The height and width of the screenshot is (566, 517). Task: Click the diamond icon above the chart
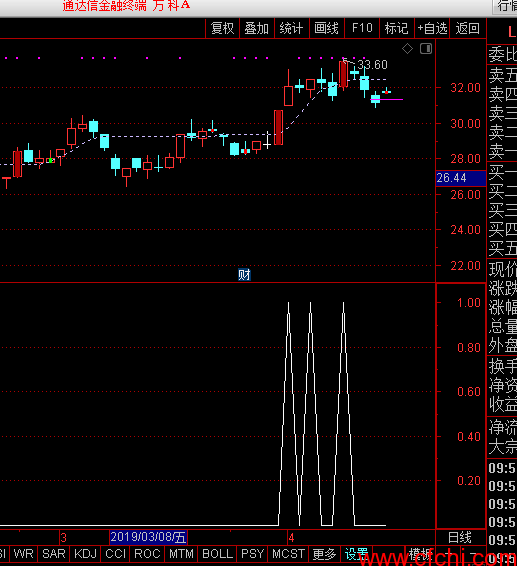(x=407, y=49)
